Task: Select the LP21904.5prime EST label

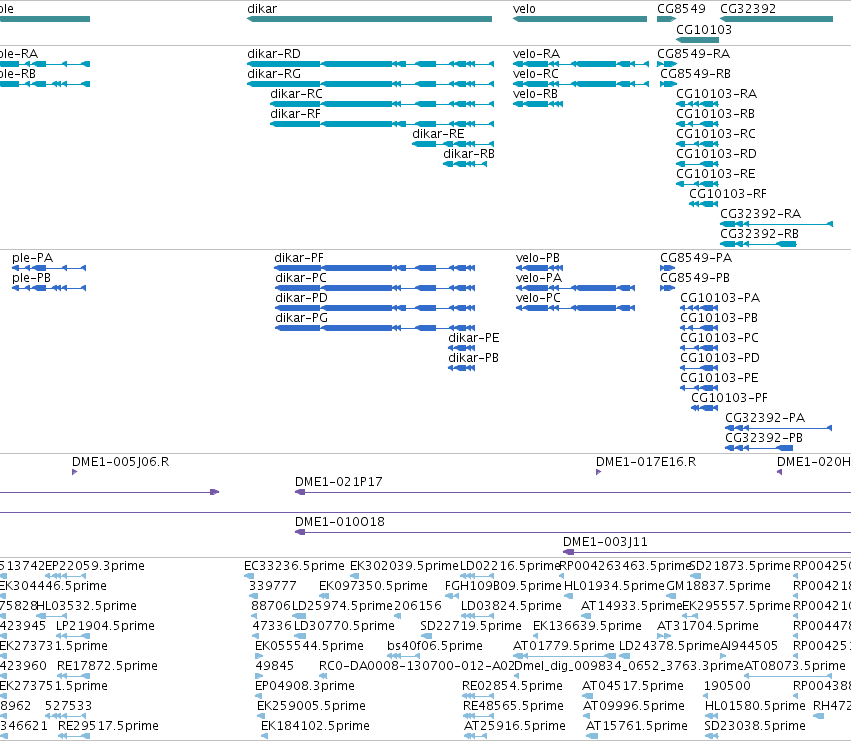Action: pyautogui.click(x=105, y=626)
